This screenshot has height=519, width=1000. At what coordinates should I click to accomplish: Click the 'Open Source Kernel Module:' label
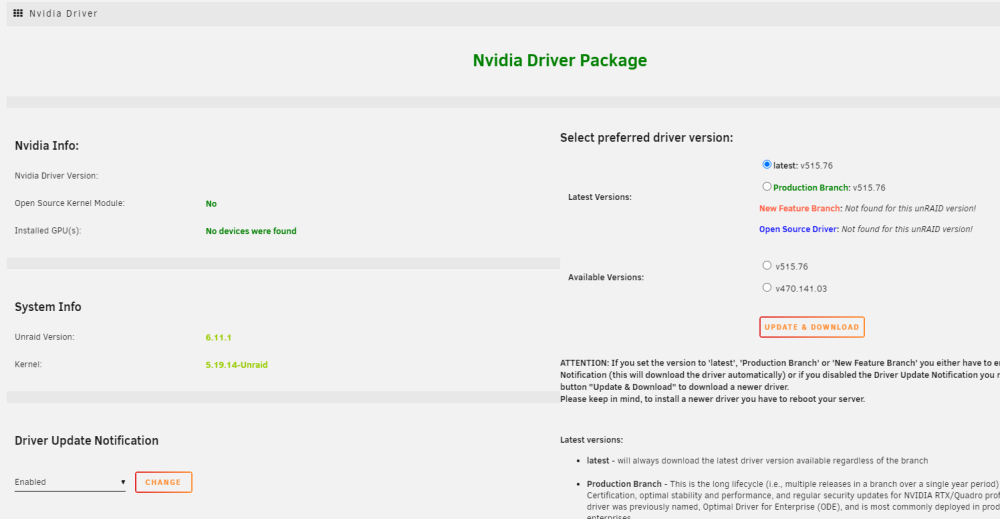pos(70,203)
